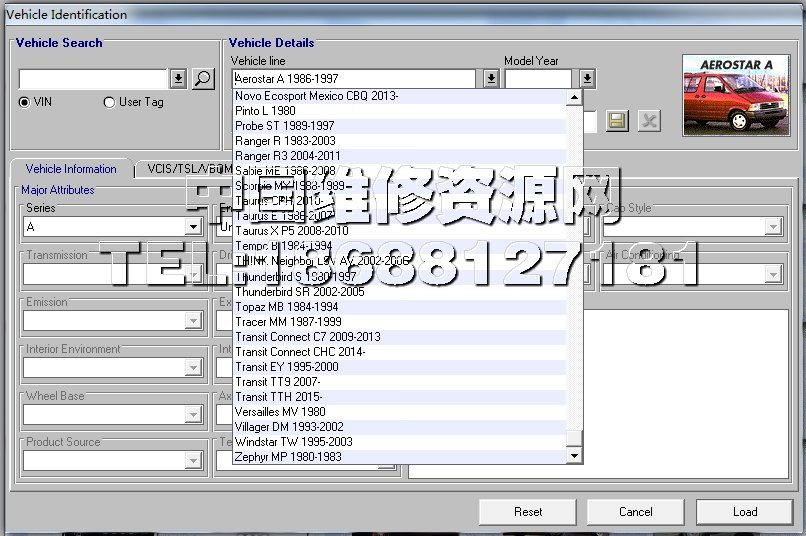Click the list scrollbar up arrow
The width and height of the screenshot is (806, 536).
pyautogui.click(x=574, y=98)
